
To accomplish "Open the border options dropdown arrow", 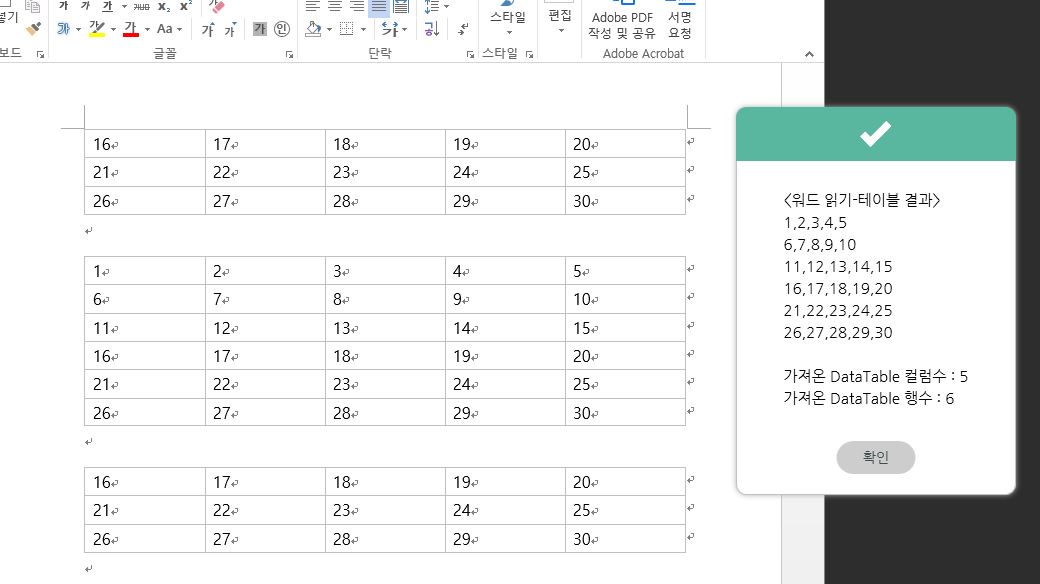I will coord(362,31).
